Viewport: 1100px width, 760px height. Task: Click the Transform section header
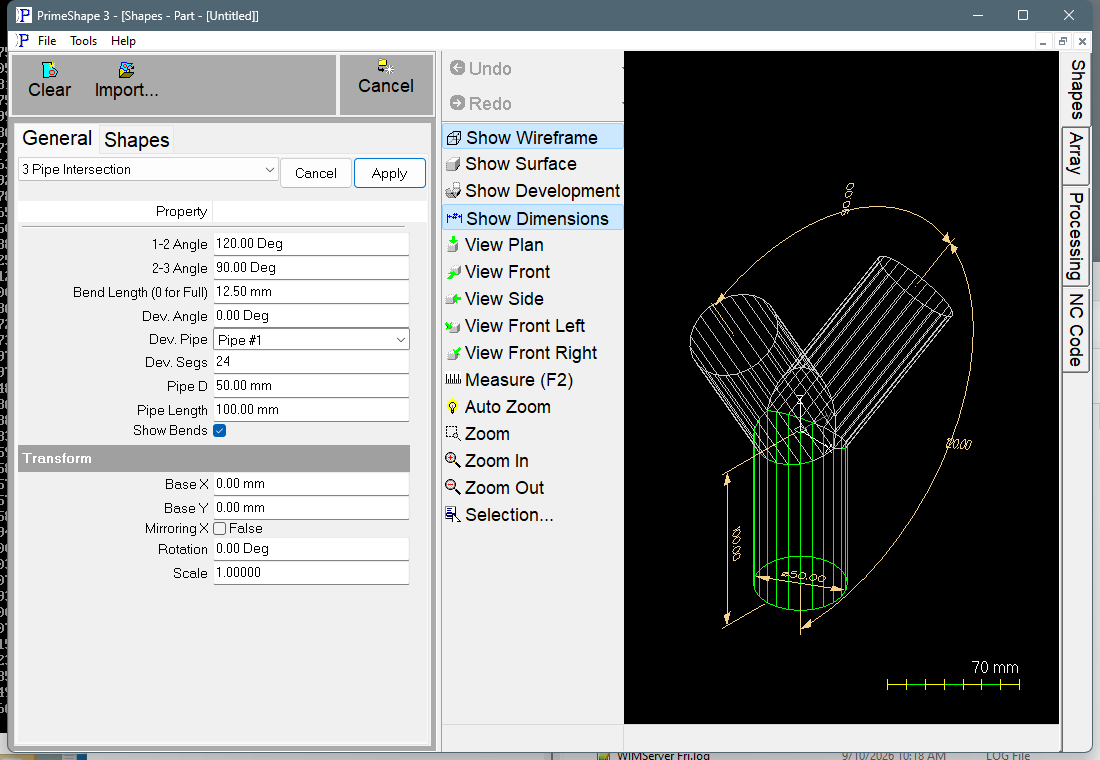pos(214,458)
